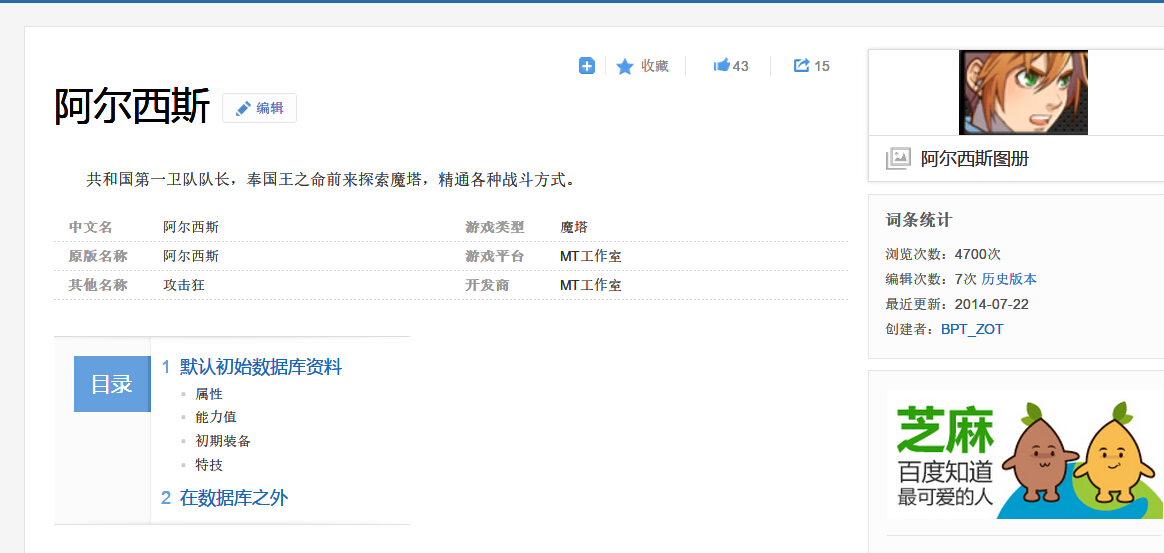Click the page title 阿尔西斯

[x=132, y=107]
